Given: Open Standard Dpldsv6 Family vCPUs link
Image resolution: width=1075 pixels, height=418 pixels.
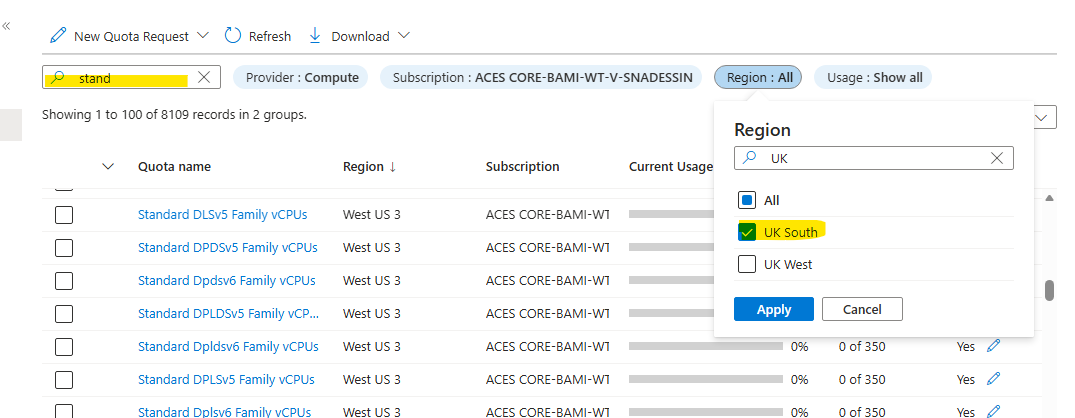Looking at the screenshot, I should (228, 347).
